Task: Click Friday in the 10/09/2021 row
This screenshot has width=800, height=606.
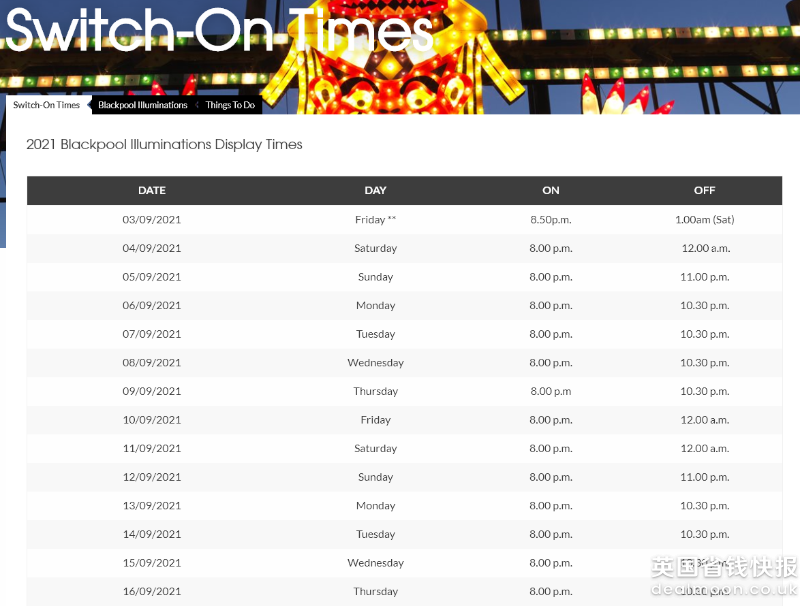Action: tap(376, 420)
